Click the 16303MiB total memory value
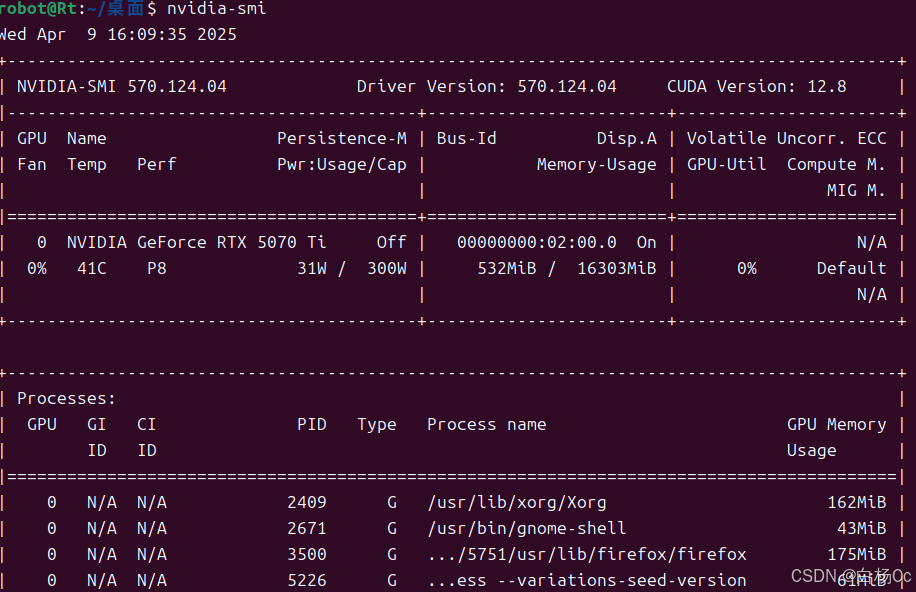Viewport: 916px width, 592px height. pos(617,269)
